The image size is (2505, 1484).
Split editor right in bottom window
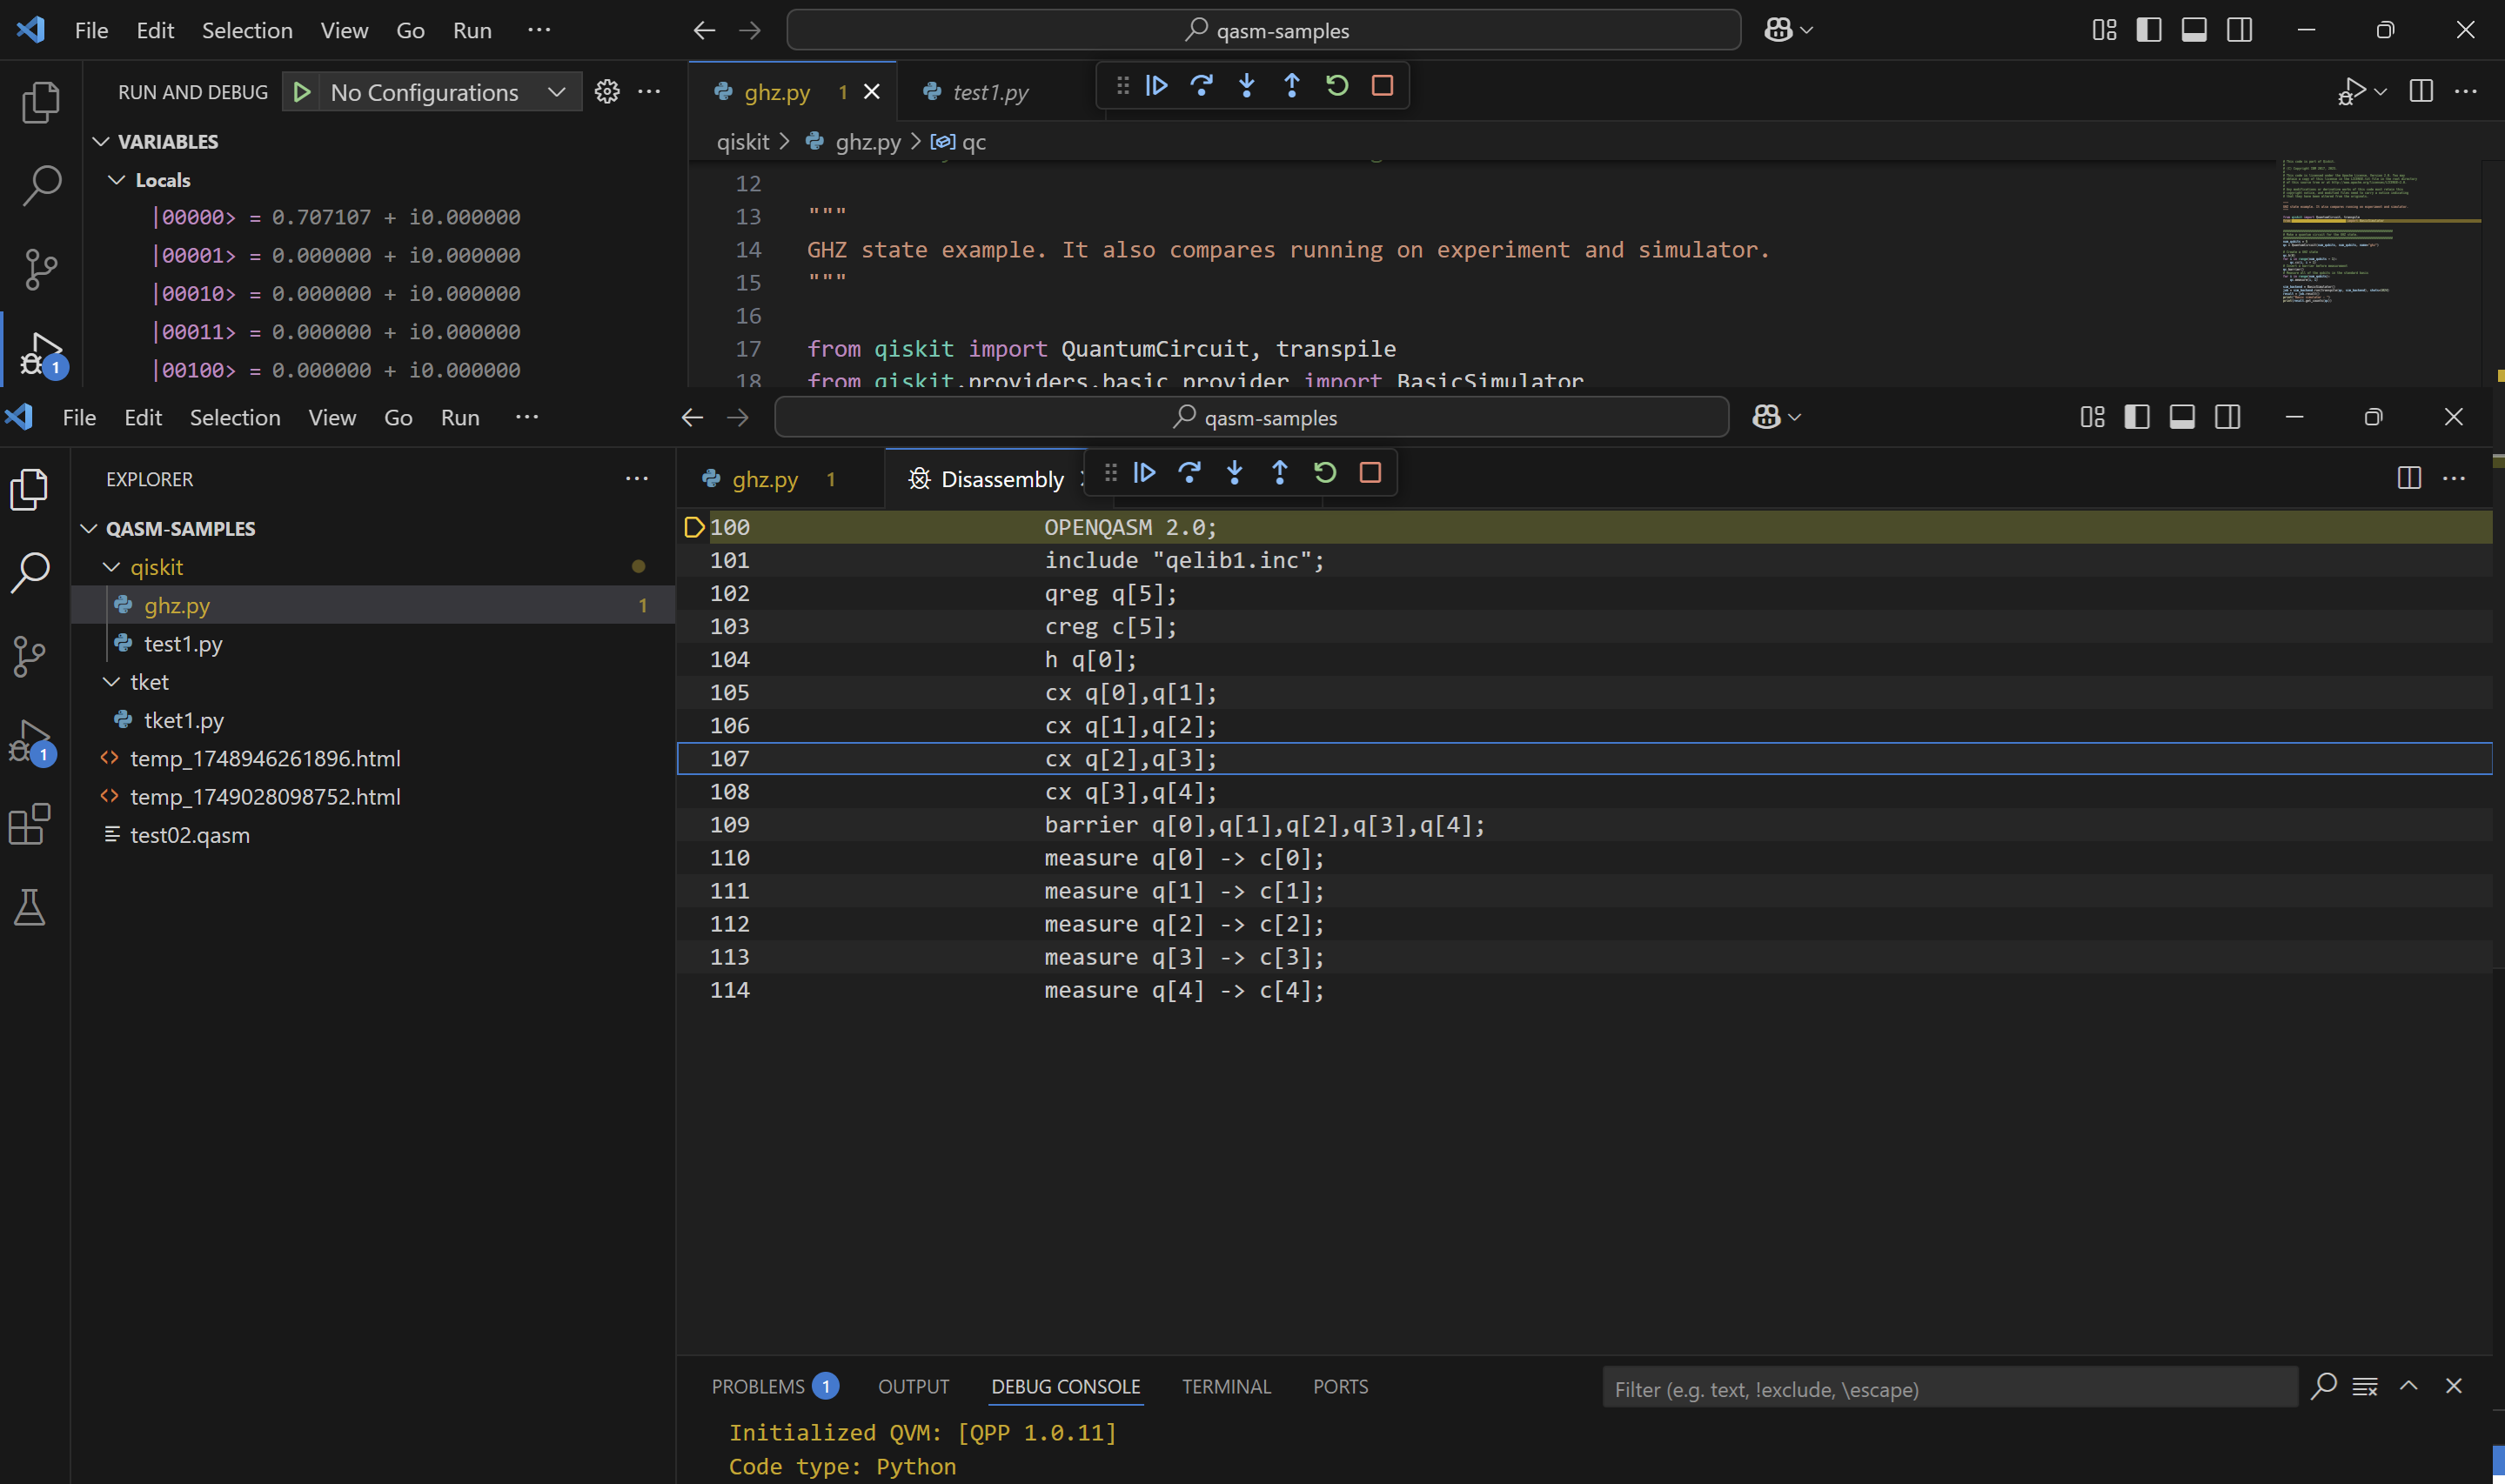[2409, 478]
